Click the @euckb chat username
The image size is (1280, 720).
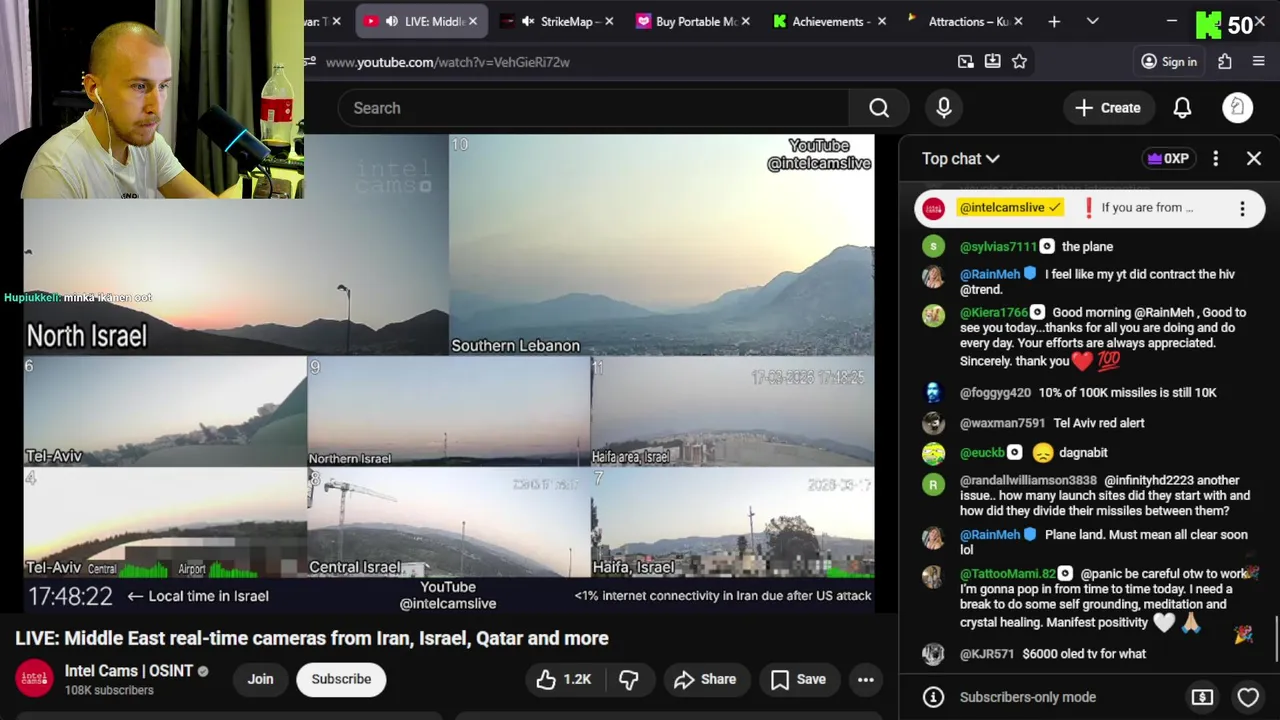982,453
